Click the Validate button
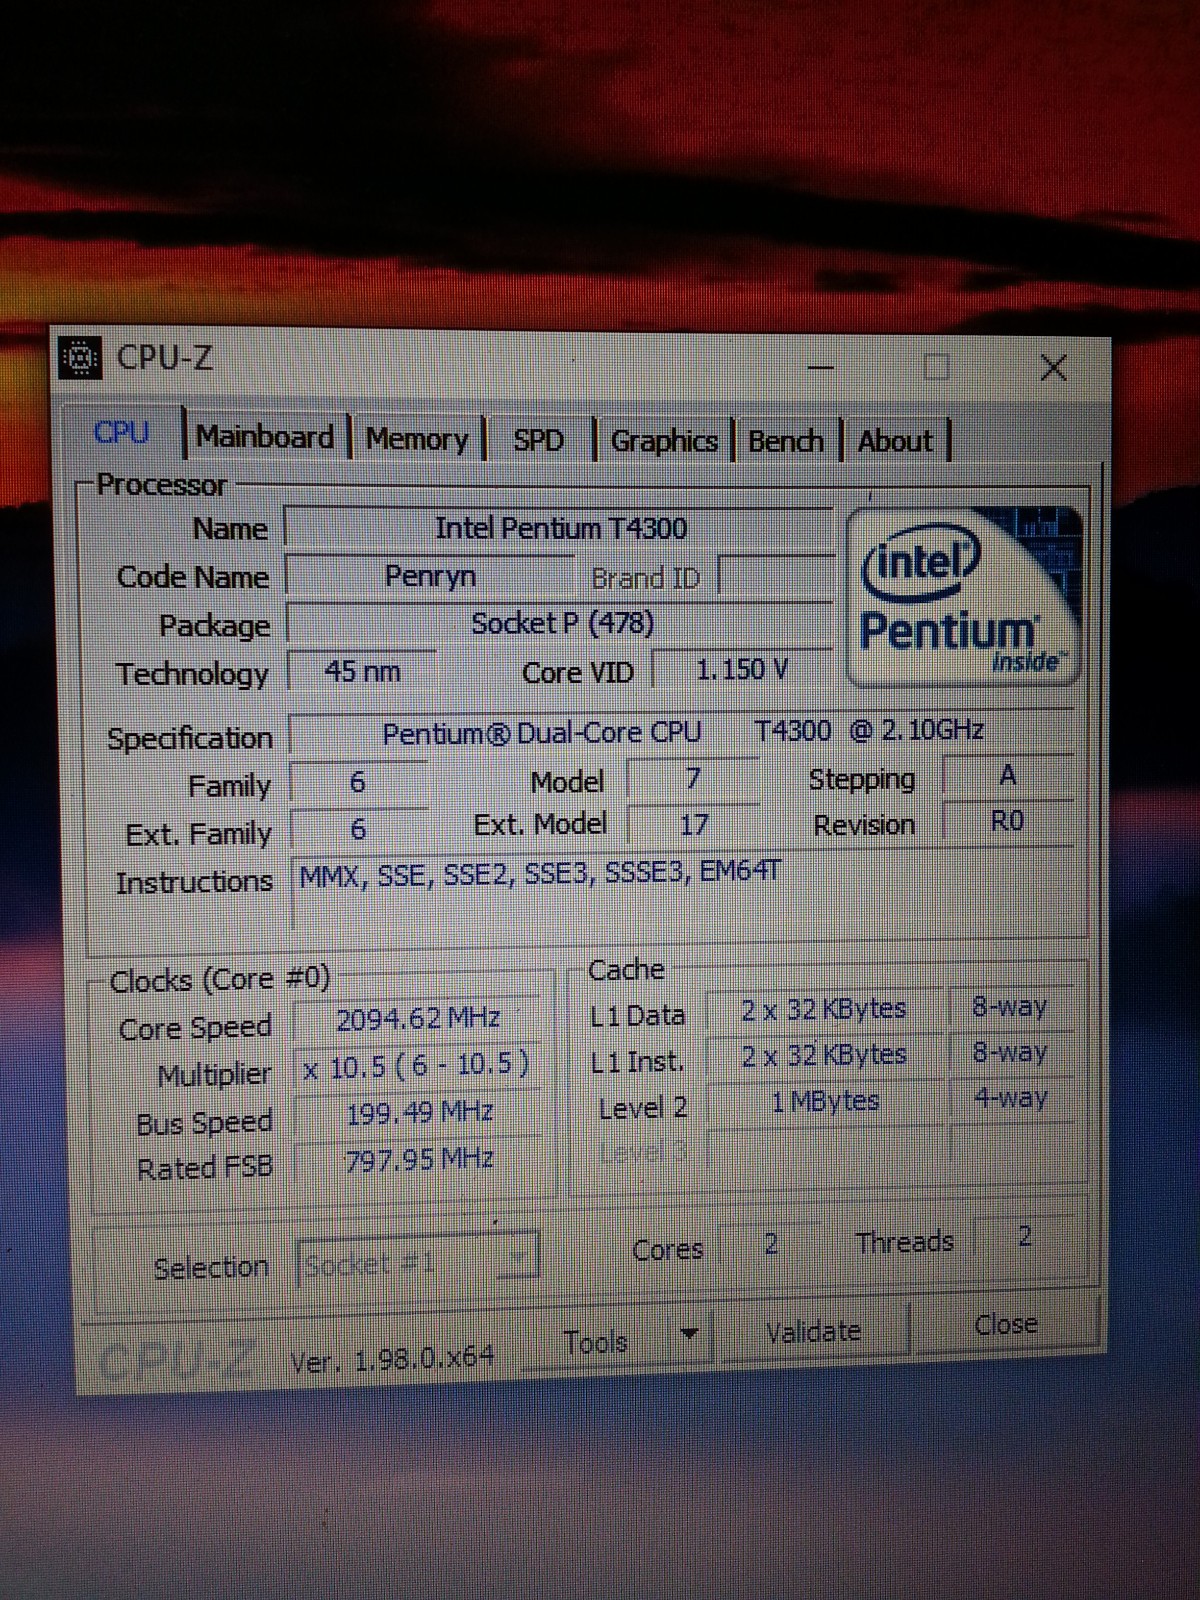Viewport: 1200px width, 1600px height. tap(813, 1332)
